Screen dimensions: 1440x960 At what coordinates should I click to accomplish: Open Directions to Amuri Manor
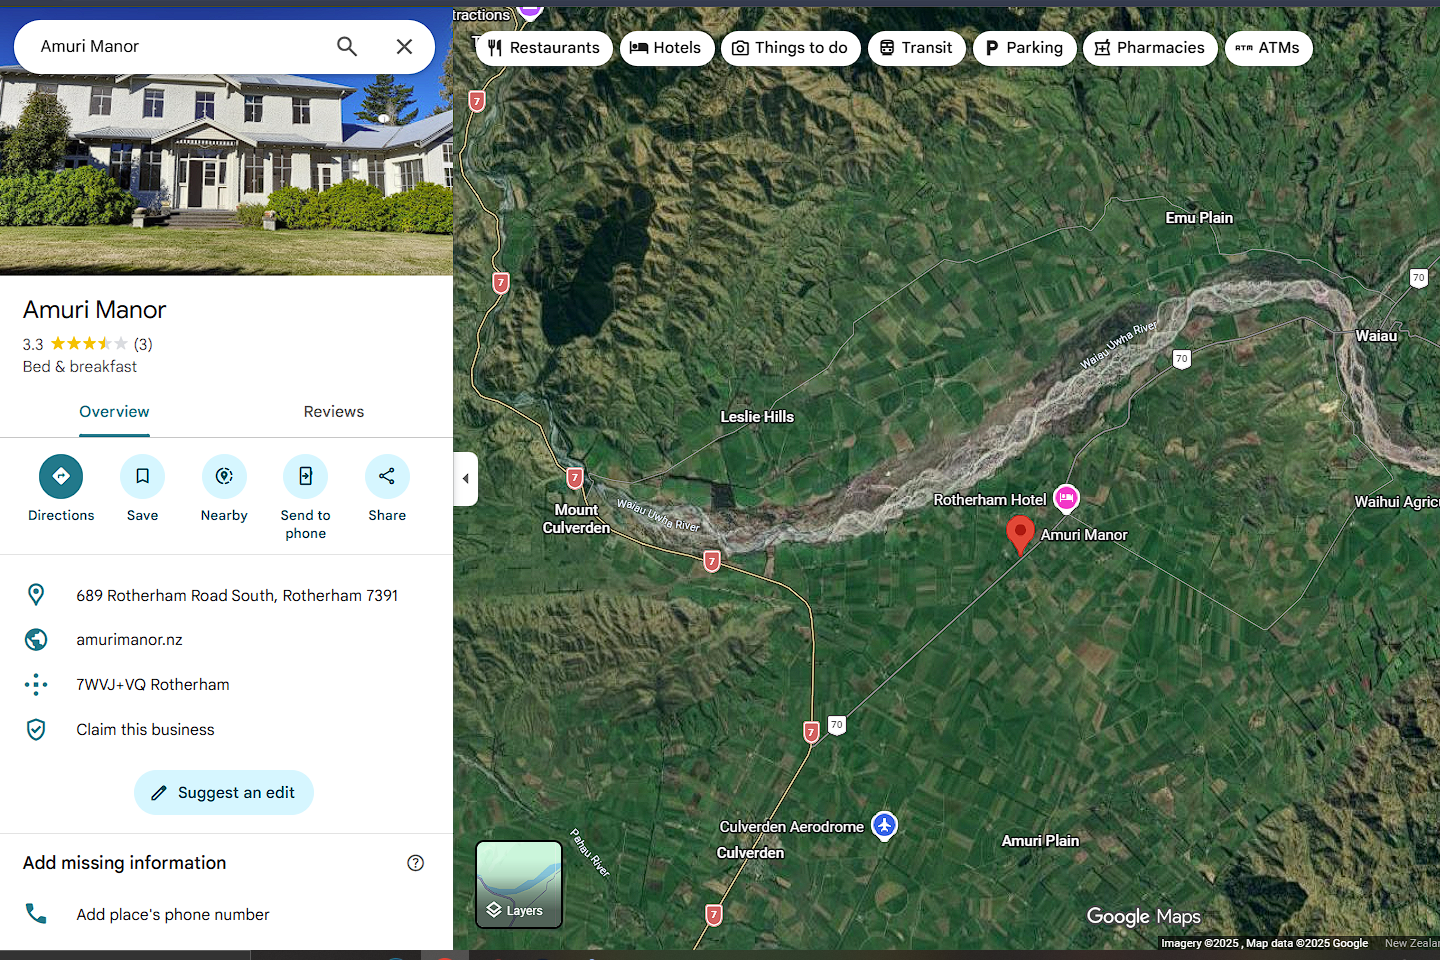pos(61,477)
